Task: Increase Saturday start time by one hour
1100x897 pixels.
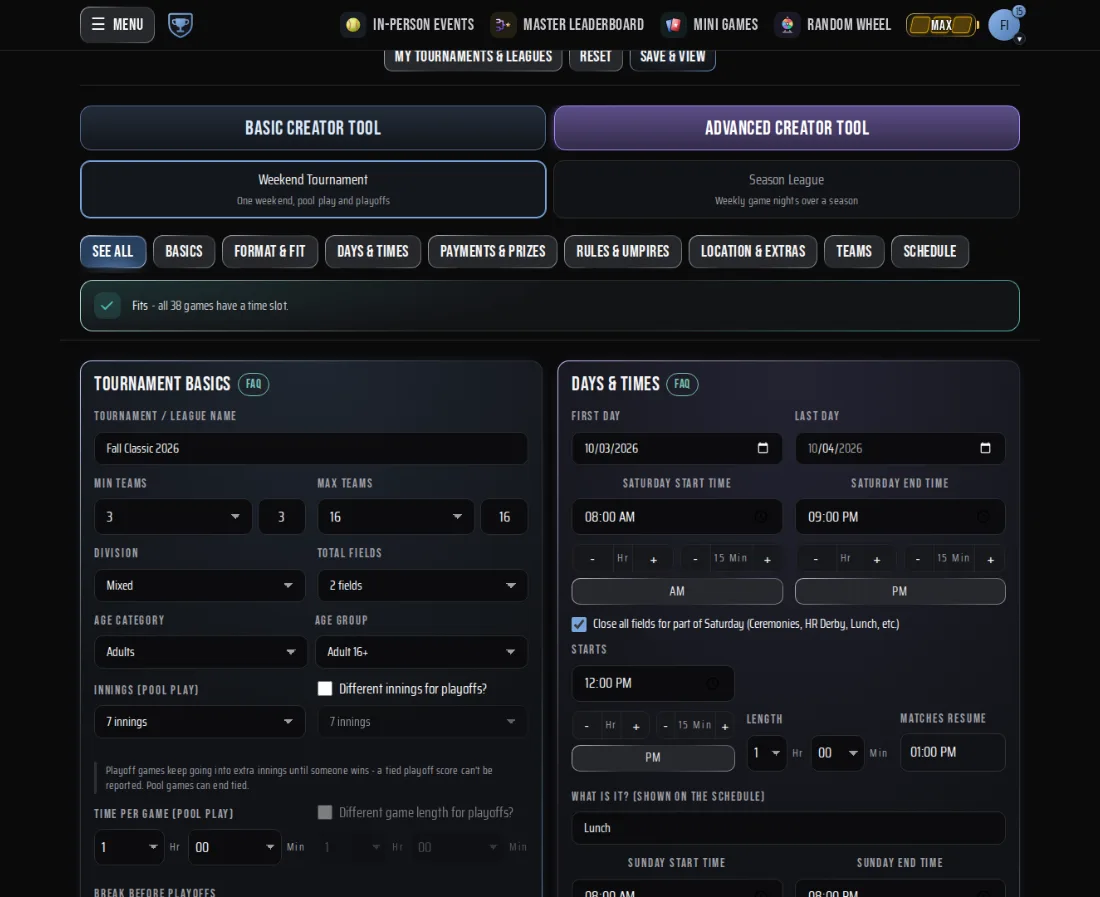Action: (653, 559)
